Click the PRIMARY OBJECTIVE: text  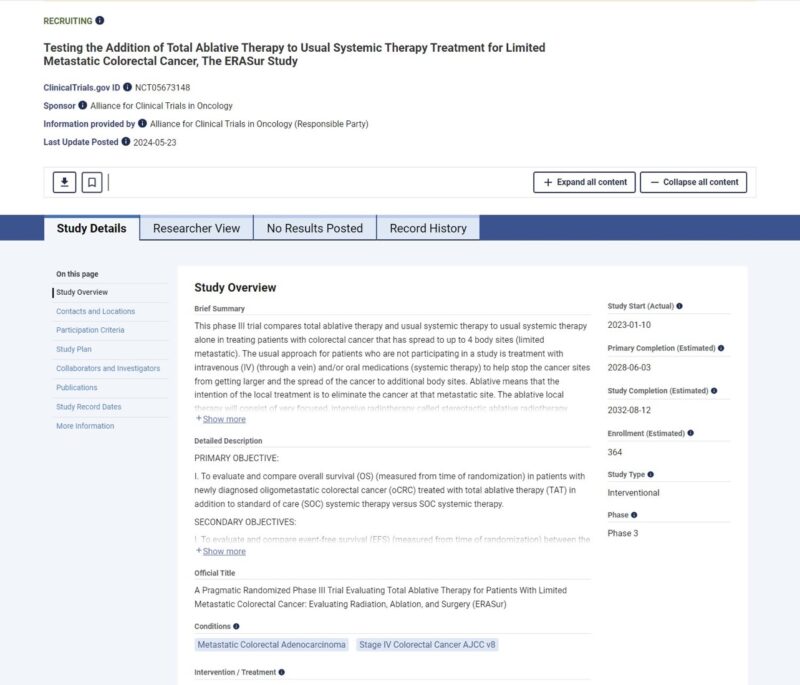click(236, 458)
